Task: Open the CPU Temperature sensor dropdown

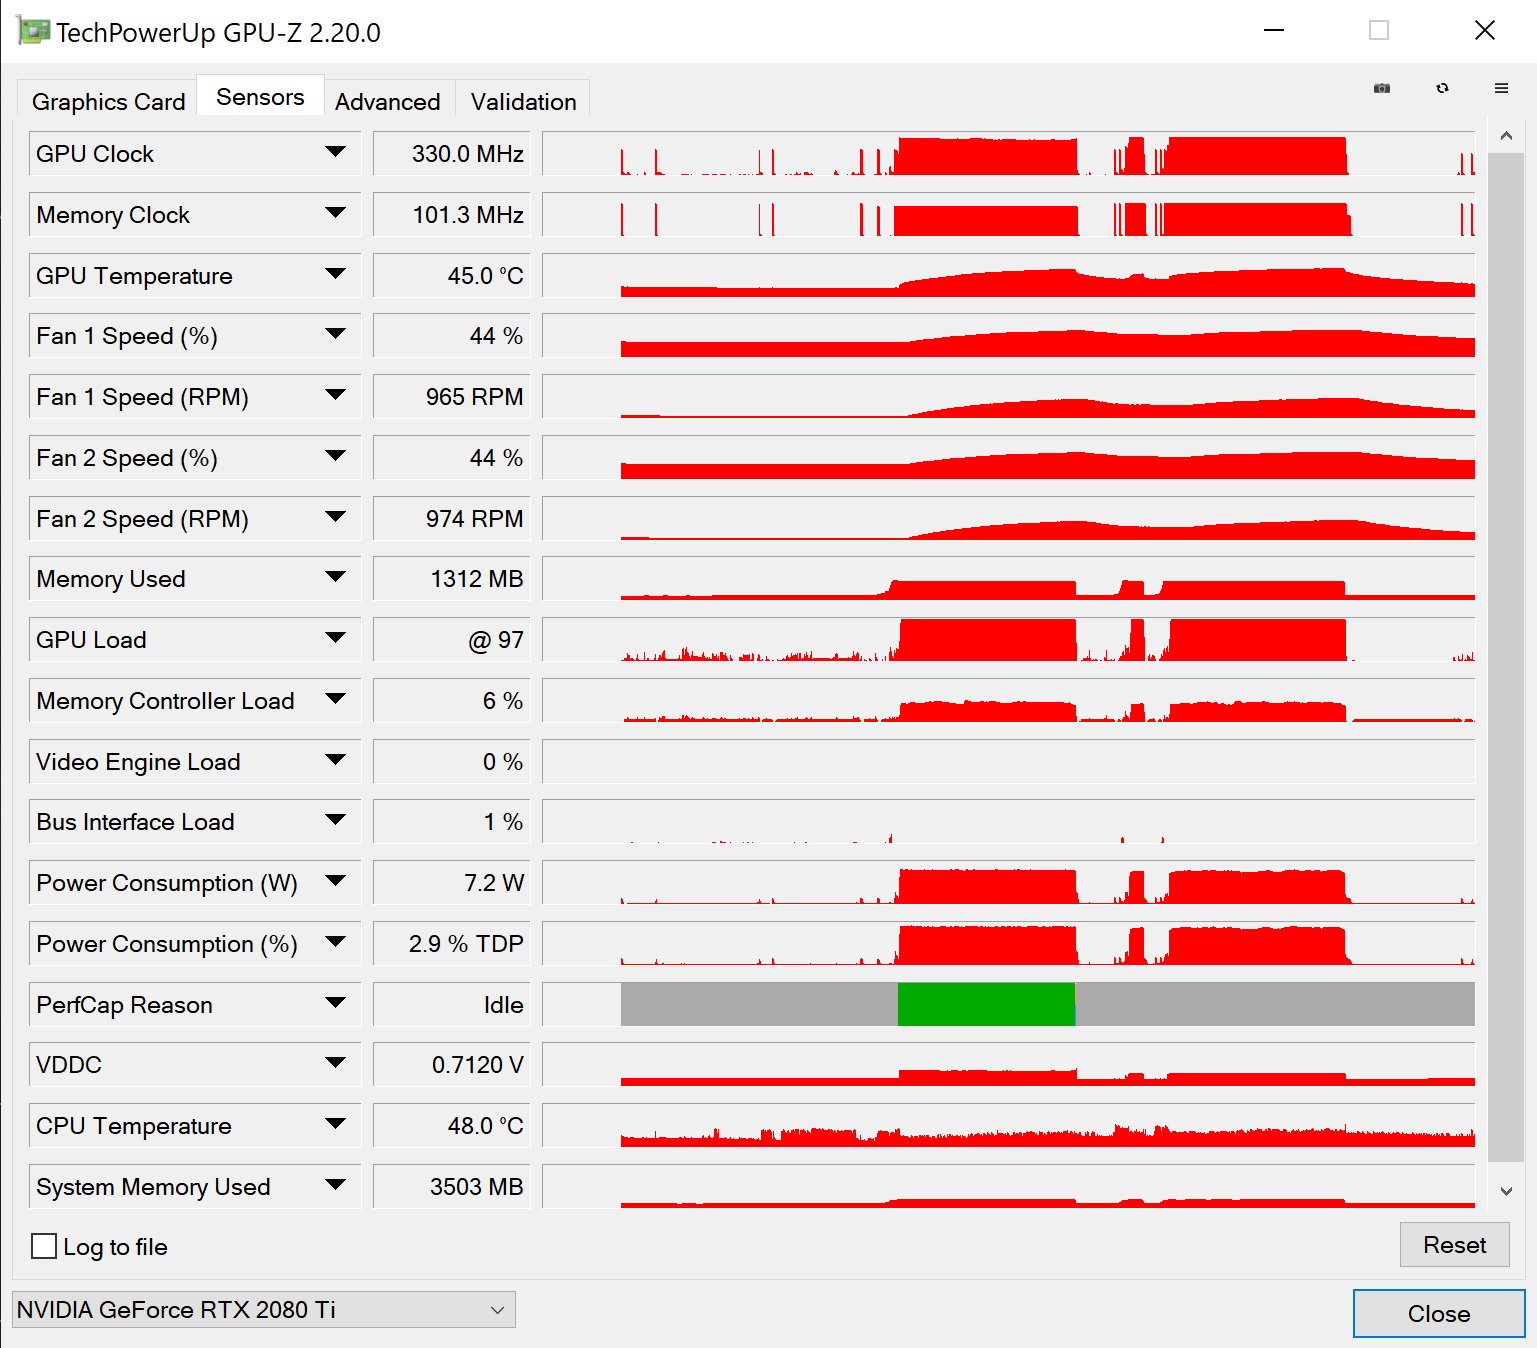Action: (335, 1125)
